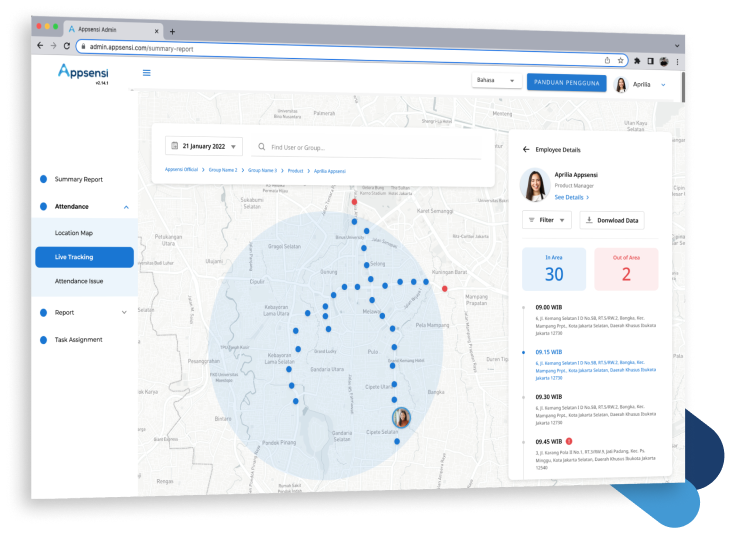Click the share icon in address bar
The height and width of the screenshot is (538, 738).
607,60
